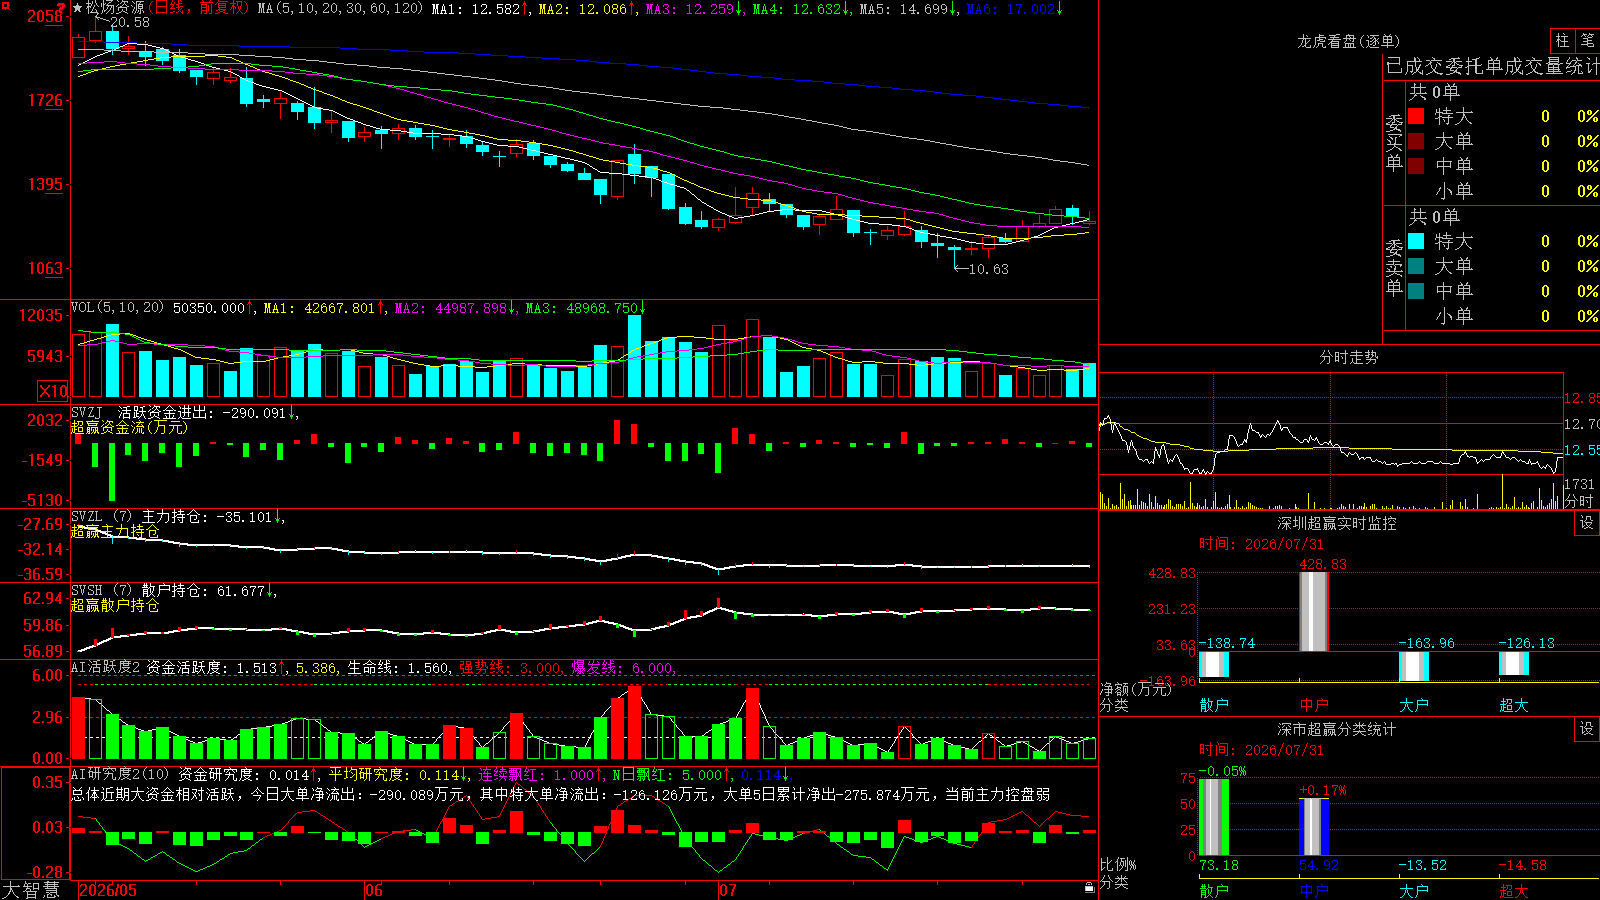1600x900 pixels.
Task: Click the 超赢散户持仓 label
Action: tap(115, 605)
